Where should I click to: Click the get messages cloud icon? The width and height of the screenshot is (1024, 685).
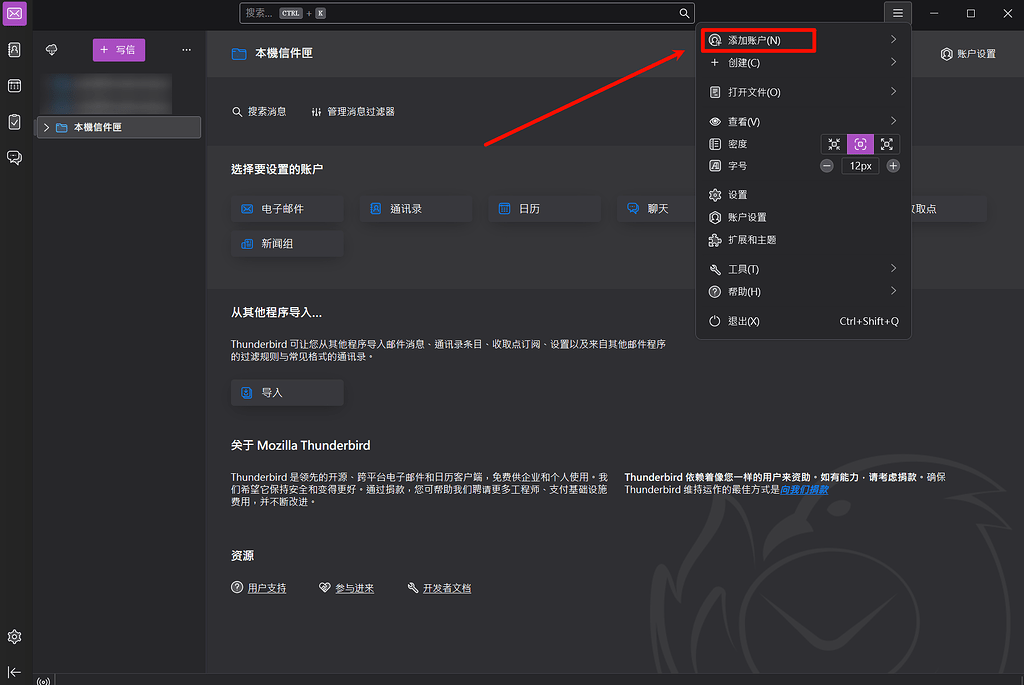pos(52,50)
